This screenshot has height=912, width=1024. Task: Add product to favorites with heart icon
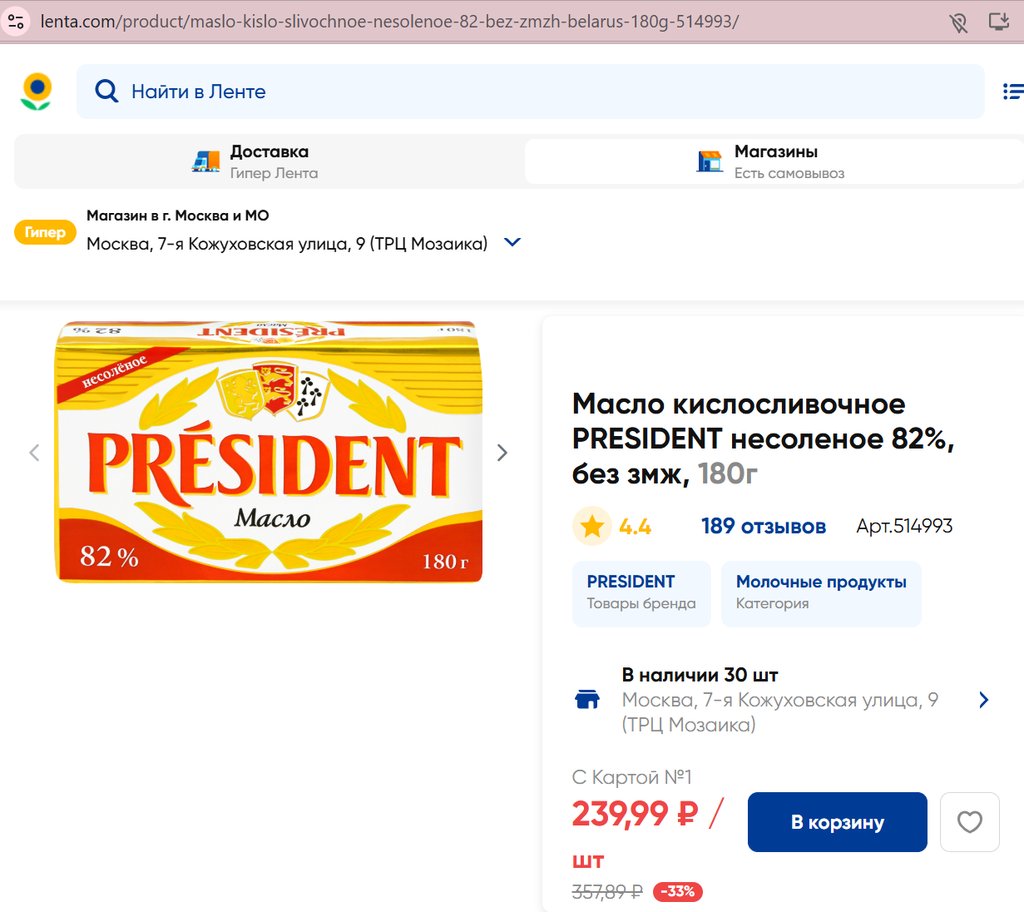click(969, 822)
